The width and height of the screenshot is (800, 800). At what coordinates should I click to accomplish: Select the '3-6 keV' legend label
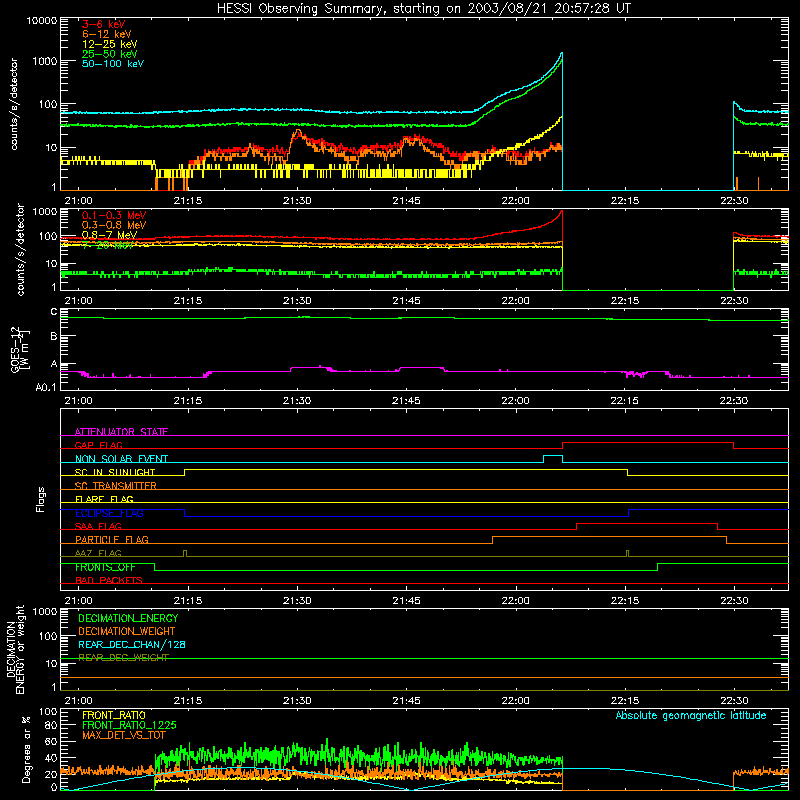coord(104,24)
